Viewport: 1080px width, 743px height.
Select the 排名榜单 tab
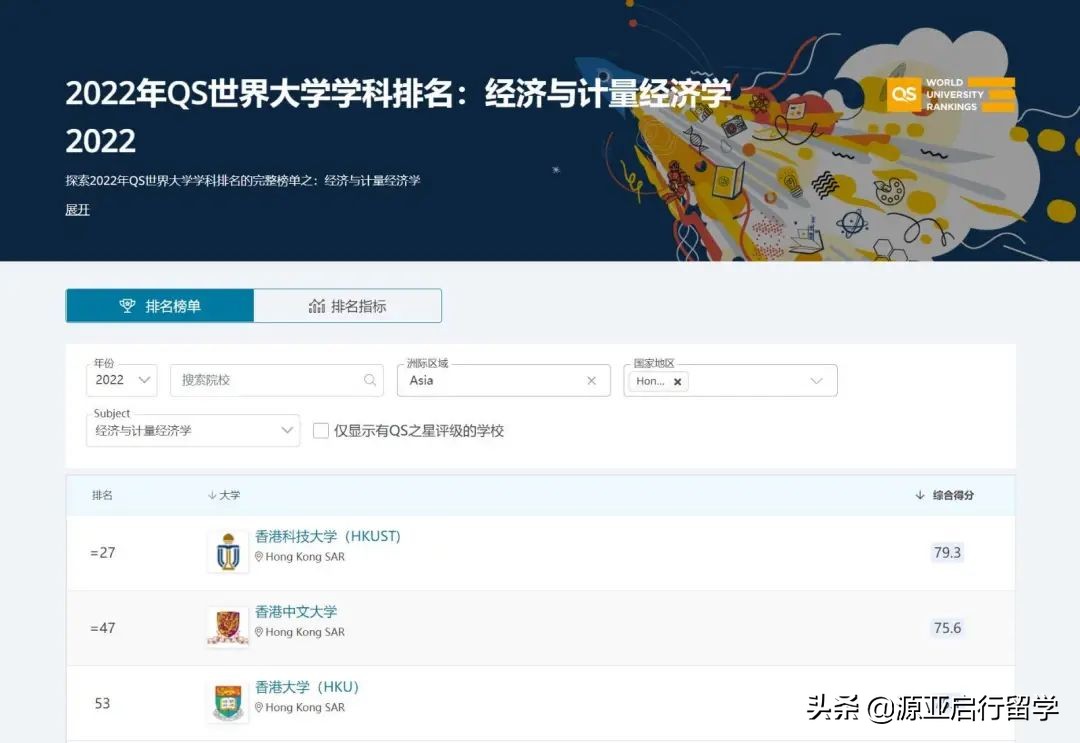(x=159, y=306)
